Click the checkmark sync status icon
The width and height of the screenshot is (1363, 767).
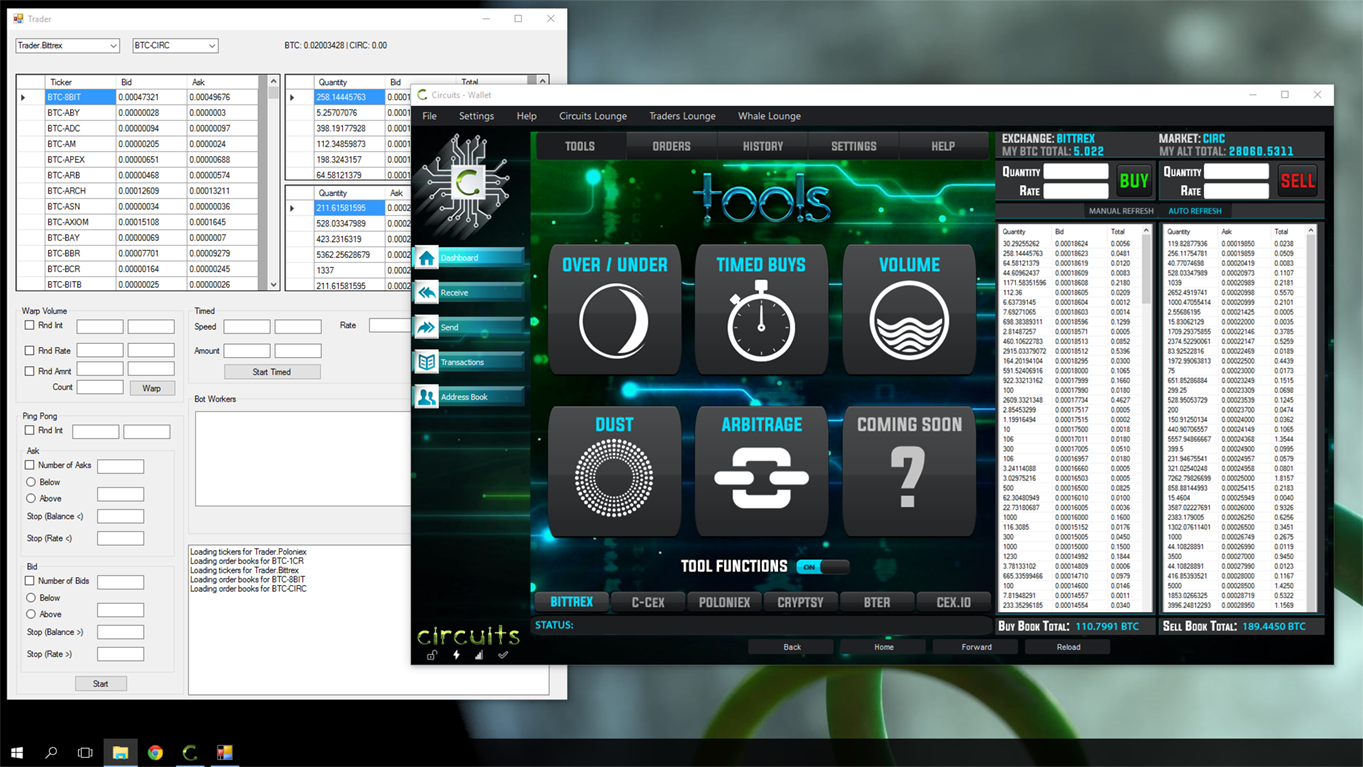[503, 655]
